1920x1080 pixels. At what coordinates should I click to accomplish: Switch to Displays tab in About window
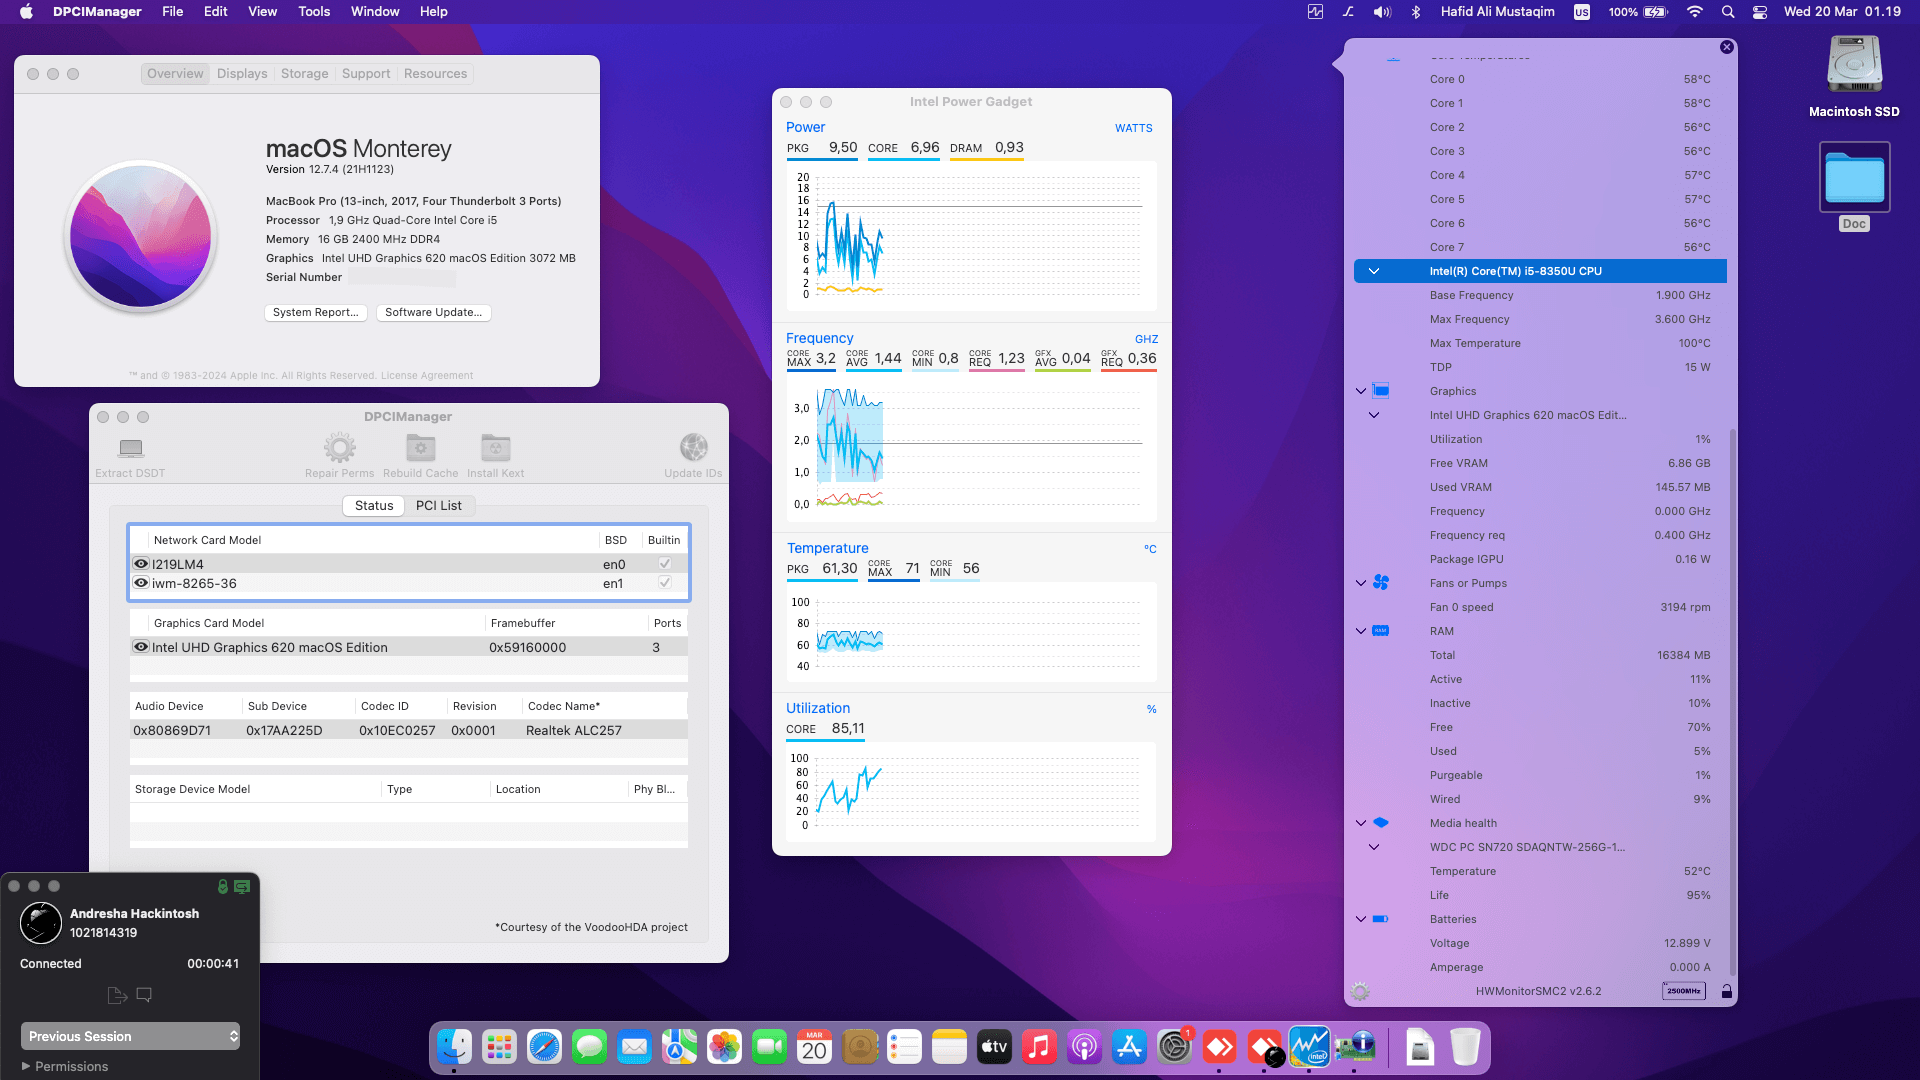click(242, 74)
